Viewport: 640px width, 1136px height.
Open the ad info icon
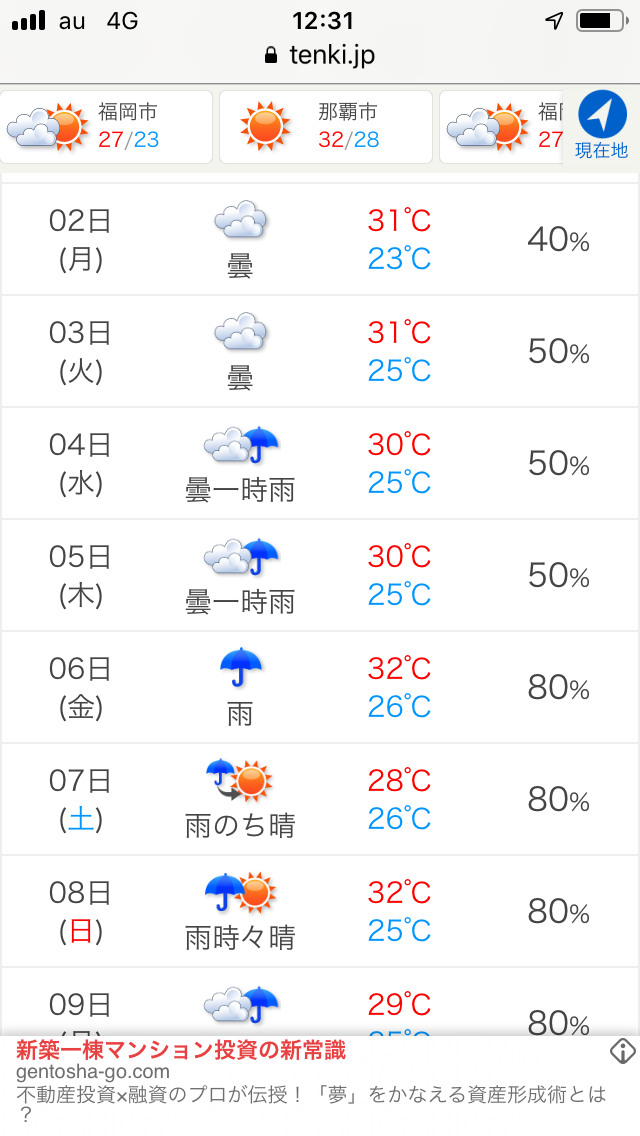pyautogui.click(x=623, y=1051)
